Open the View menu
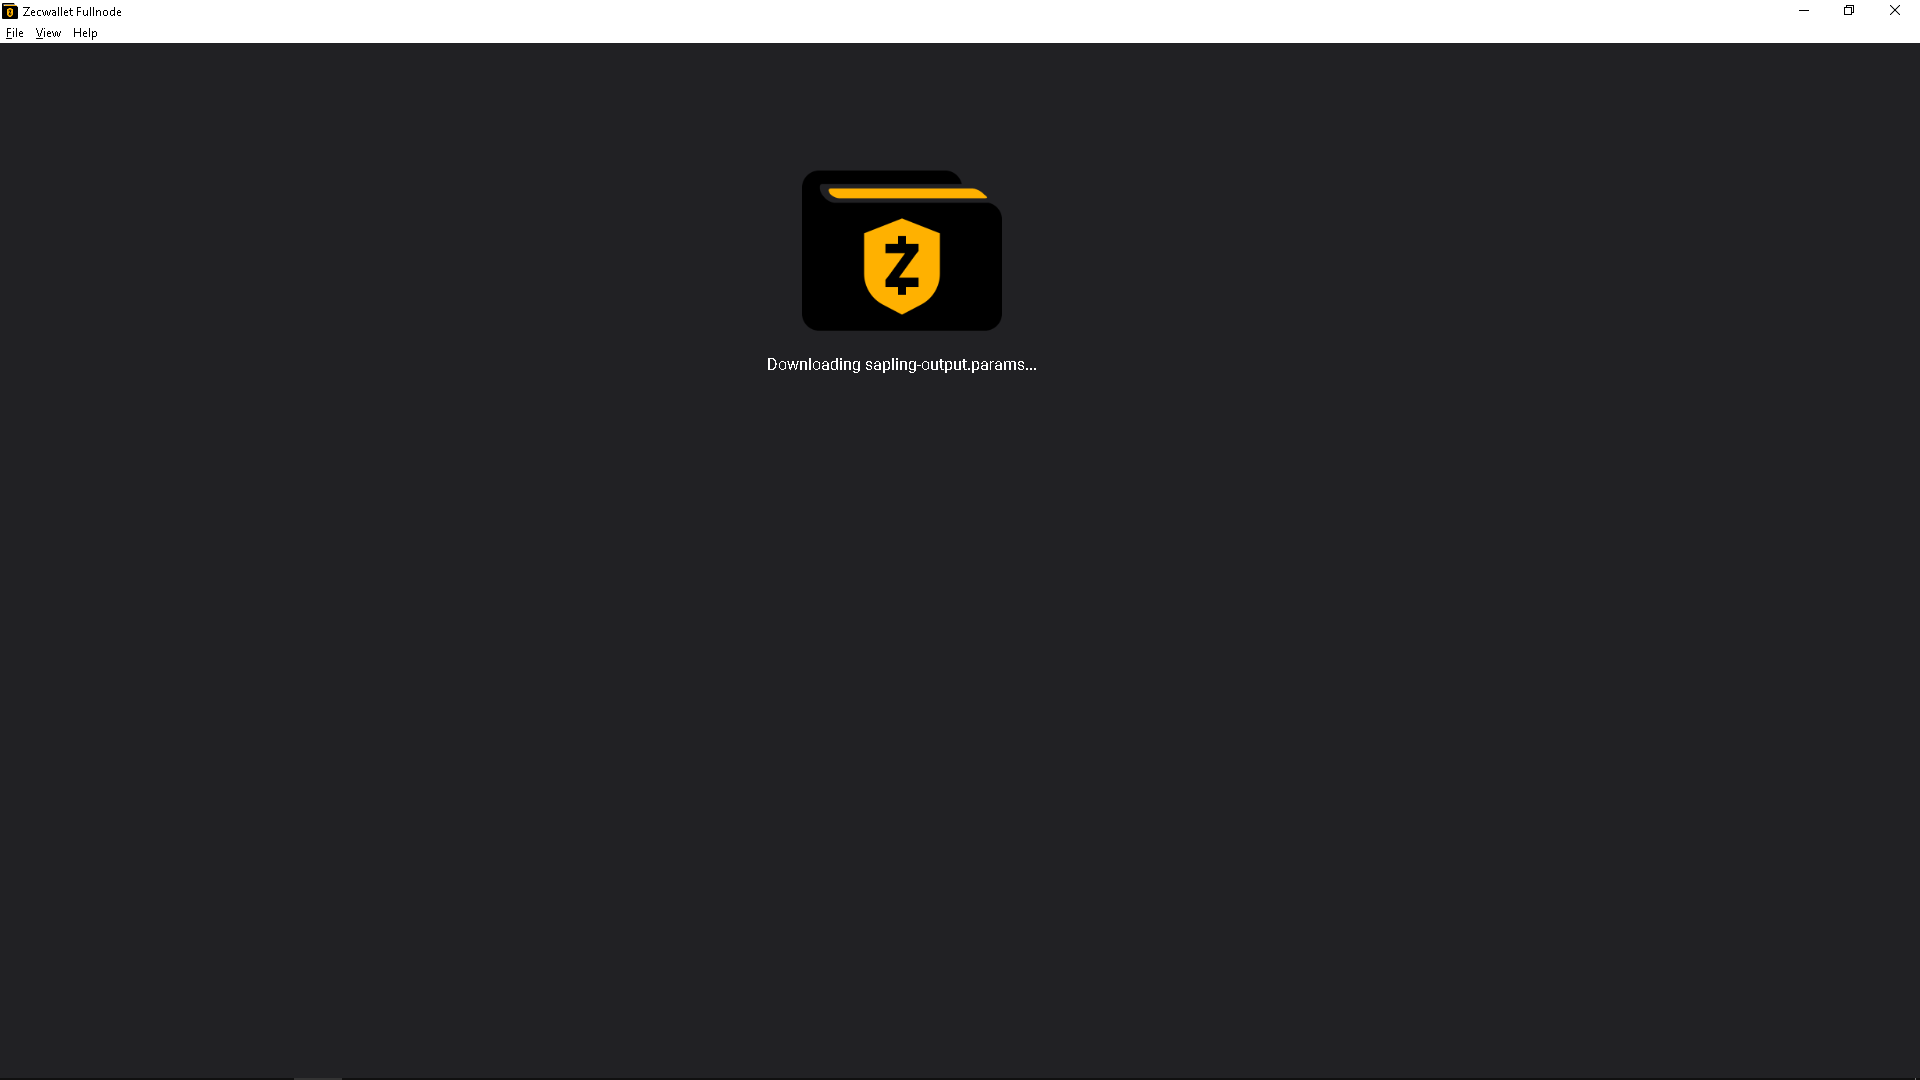The height and width of the screenshot is (1080, 1920). click(48, 33)
